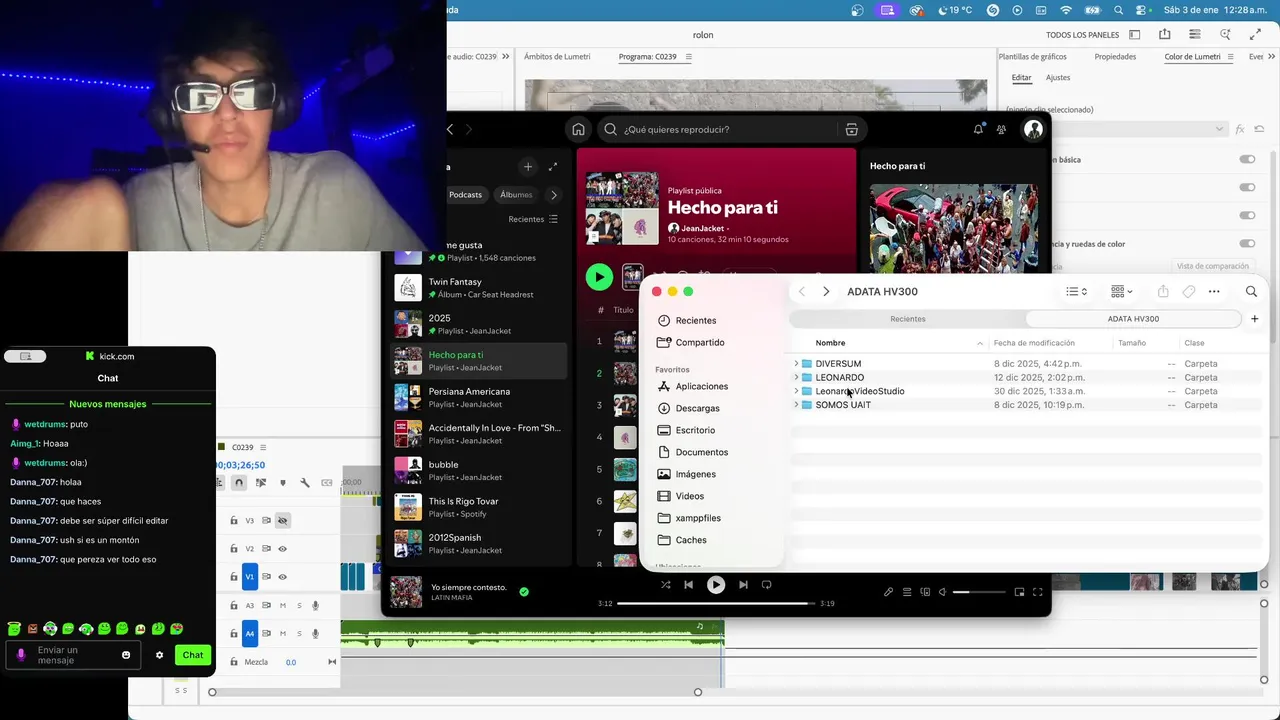Toggle V3 track output eye in Premiere
The image size is (1280, 720).
coord(282,521)
